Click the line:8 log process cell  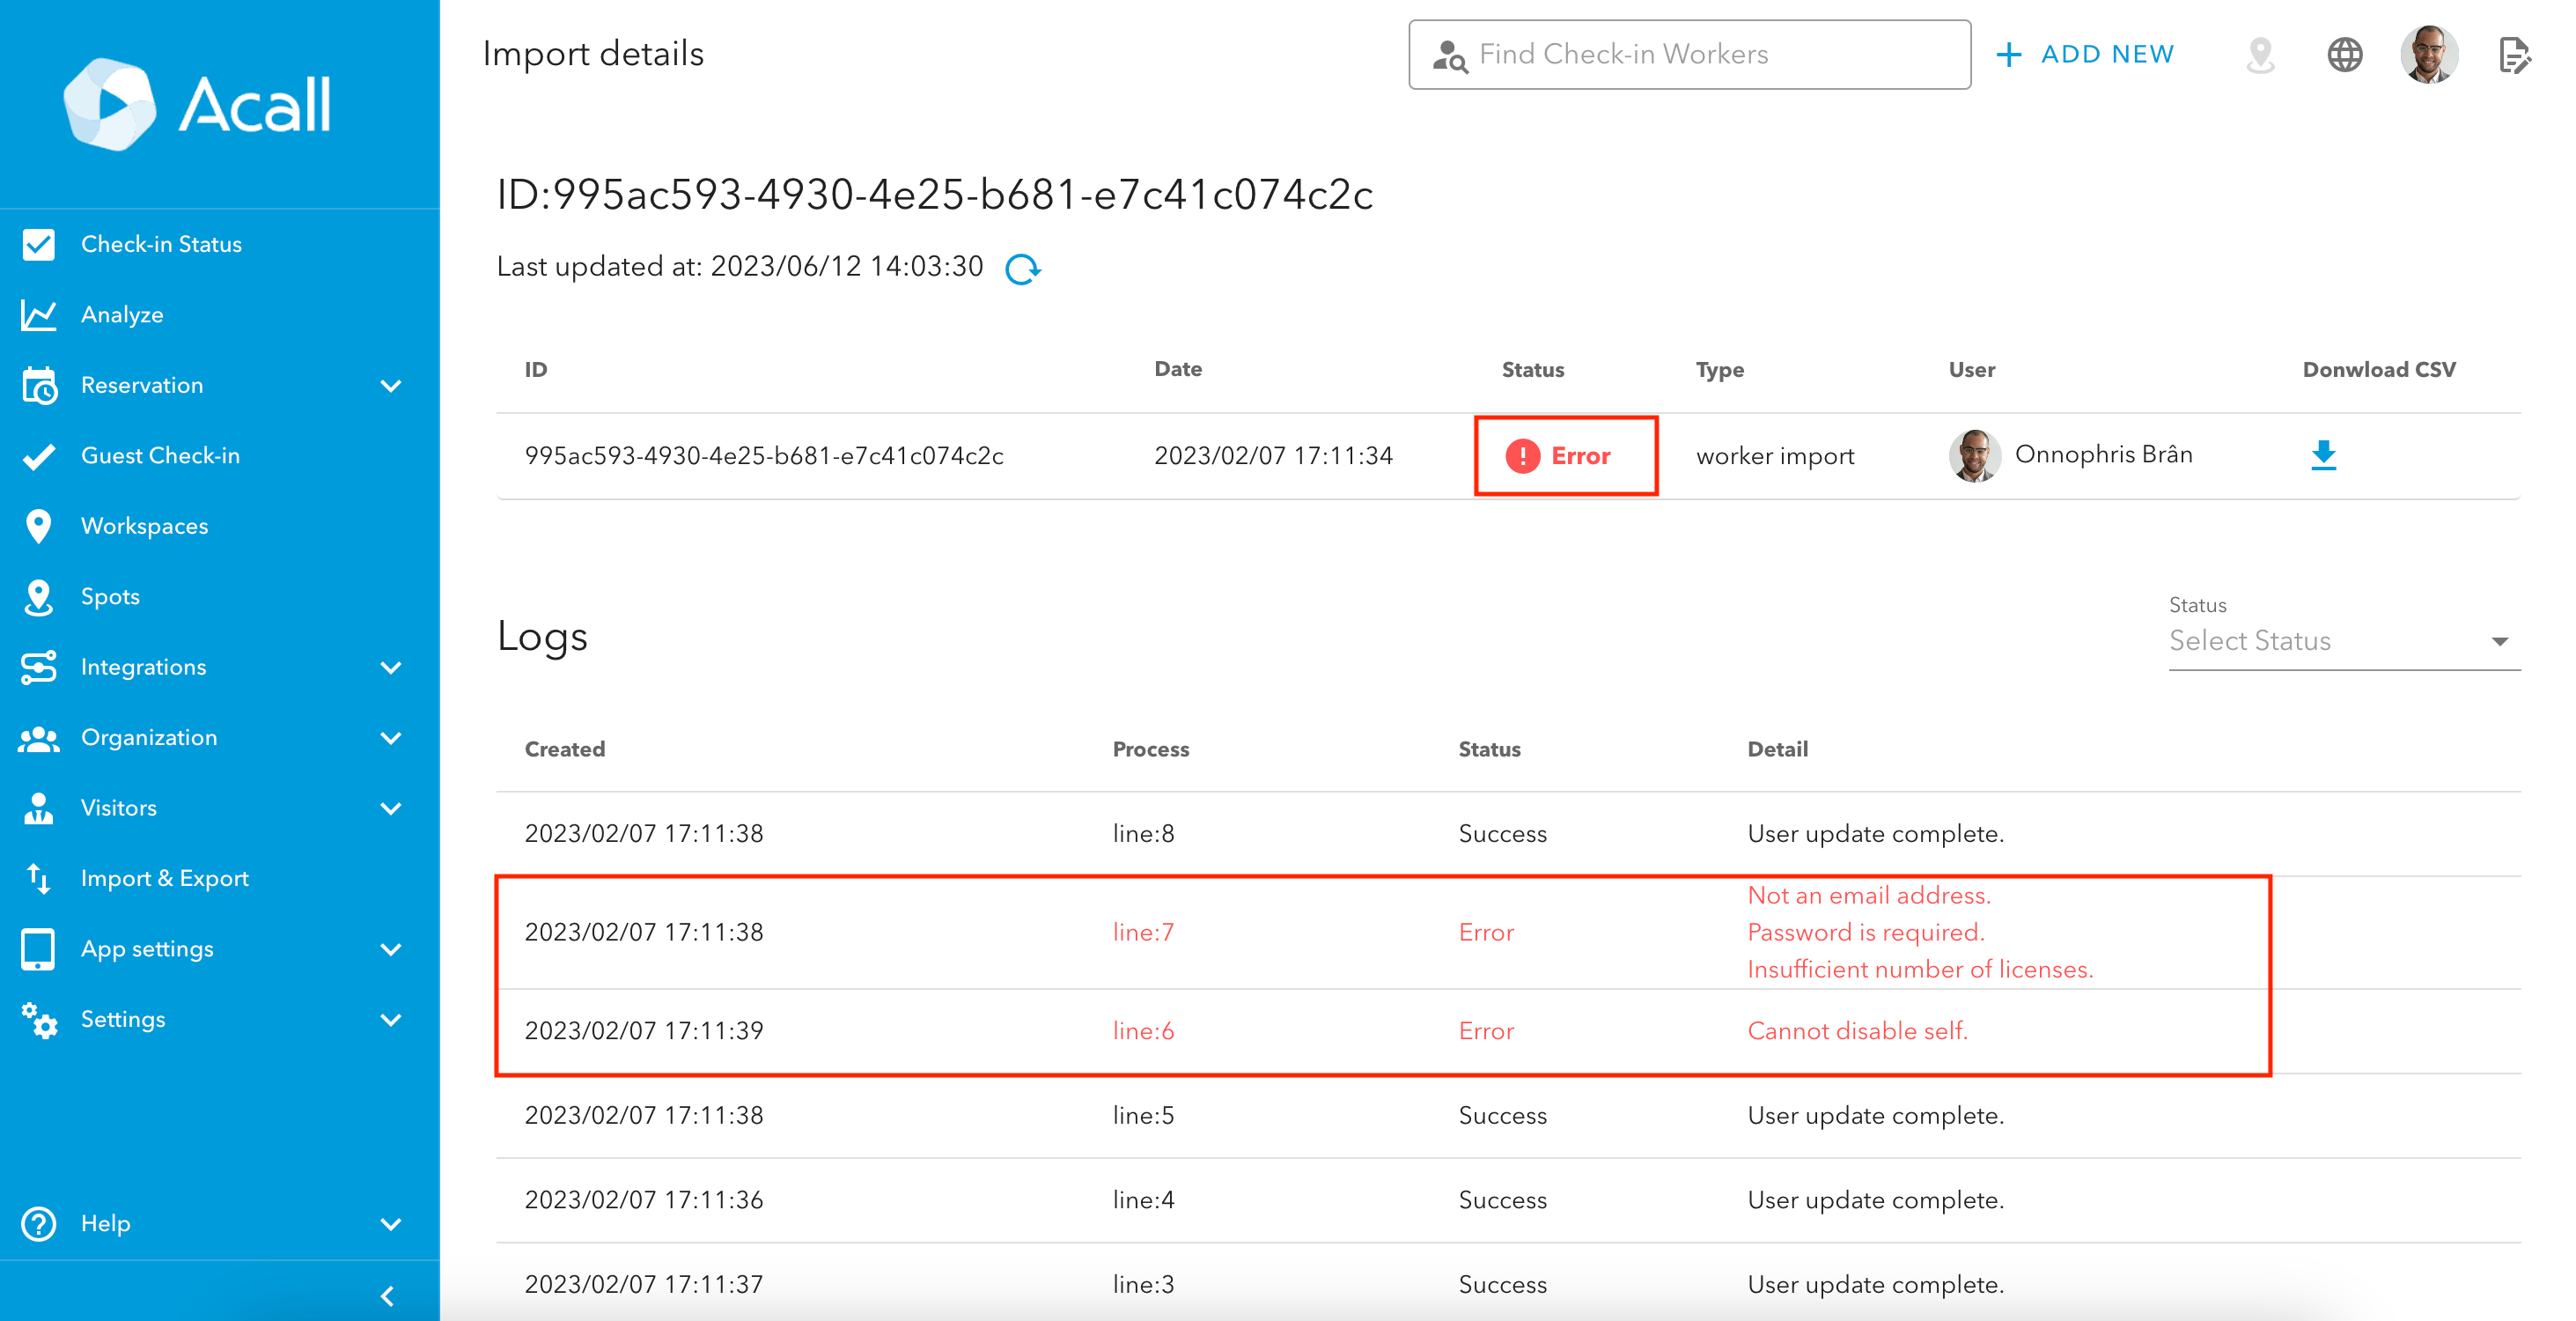[x=1143, y=834]
